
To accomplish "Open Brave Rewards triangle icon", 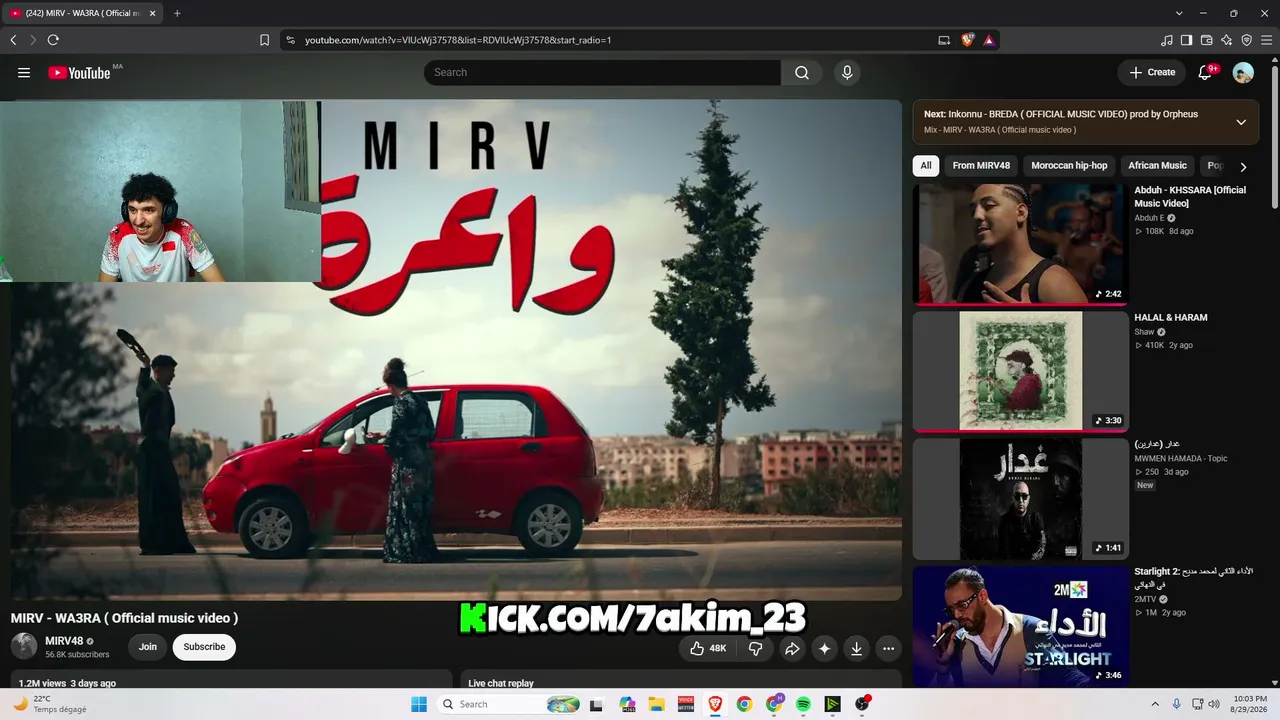I will pyautogui.click(x=988, y=40).
